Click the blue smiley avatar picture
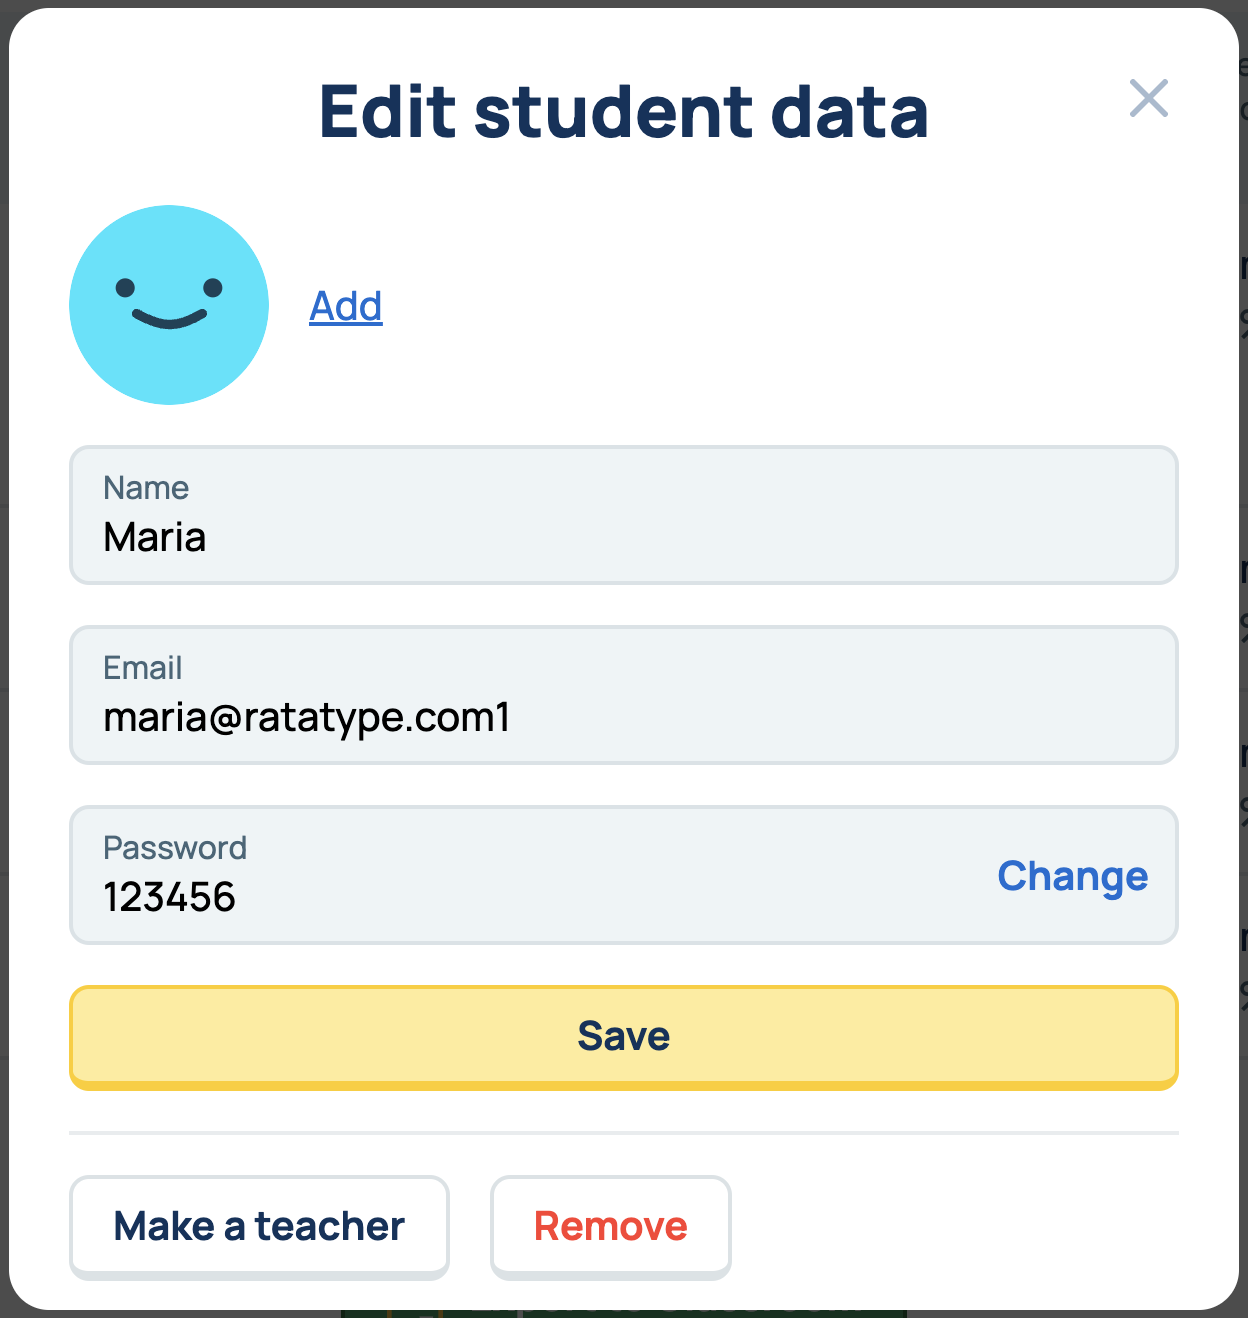This screenshot has height=1318, width=1248. (x=169, y=305)
